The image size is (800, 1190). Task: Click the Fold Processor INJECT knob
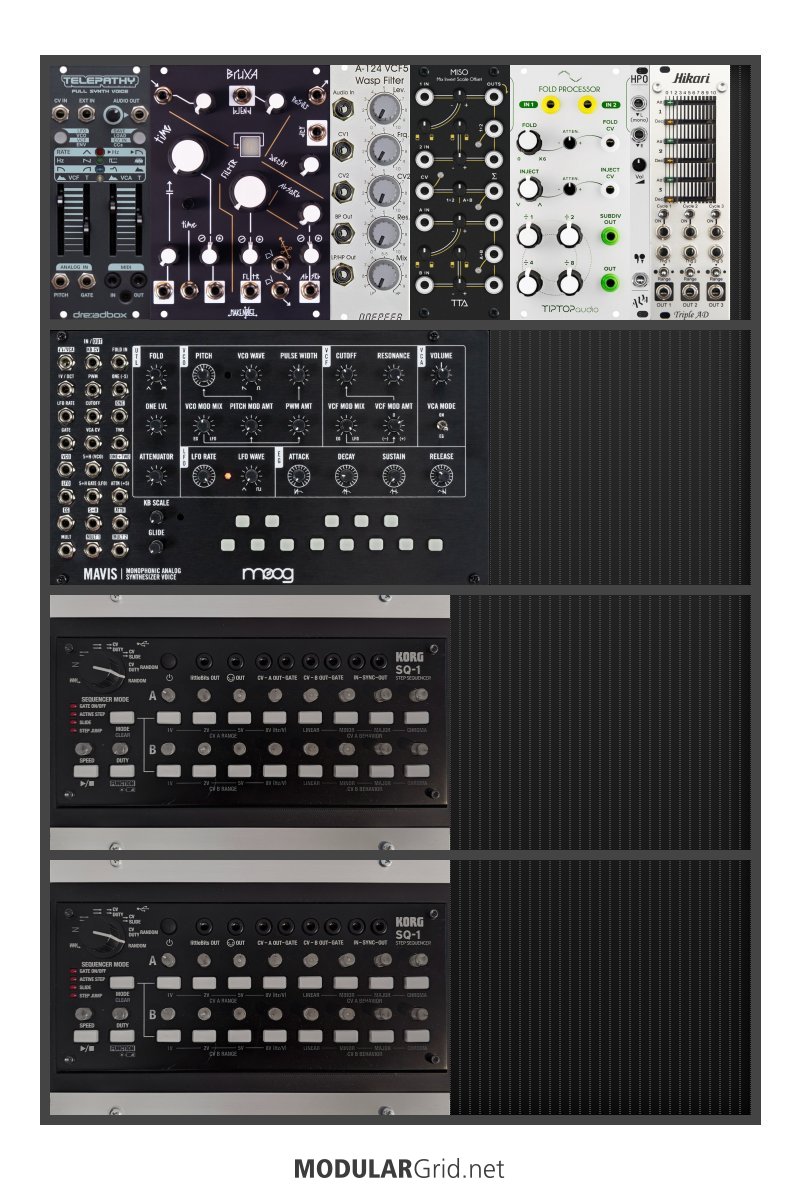(x=528, y=188)
